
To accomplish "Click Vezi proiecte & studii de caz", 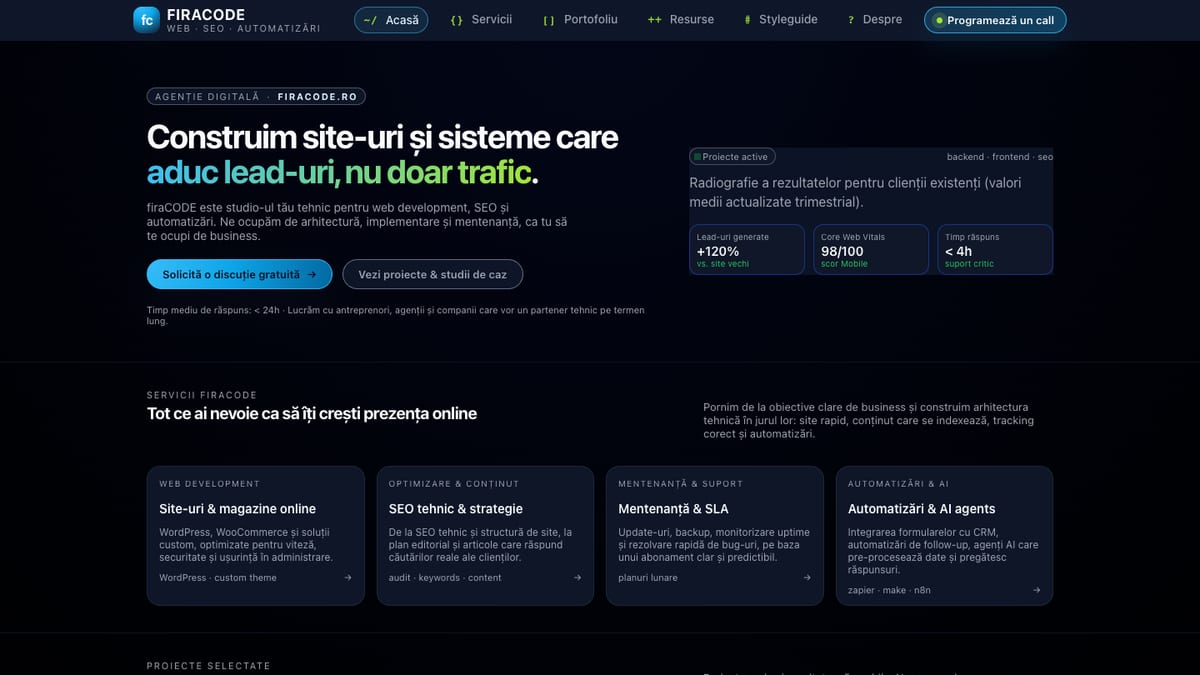I will (x=432, y=274).
